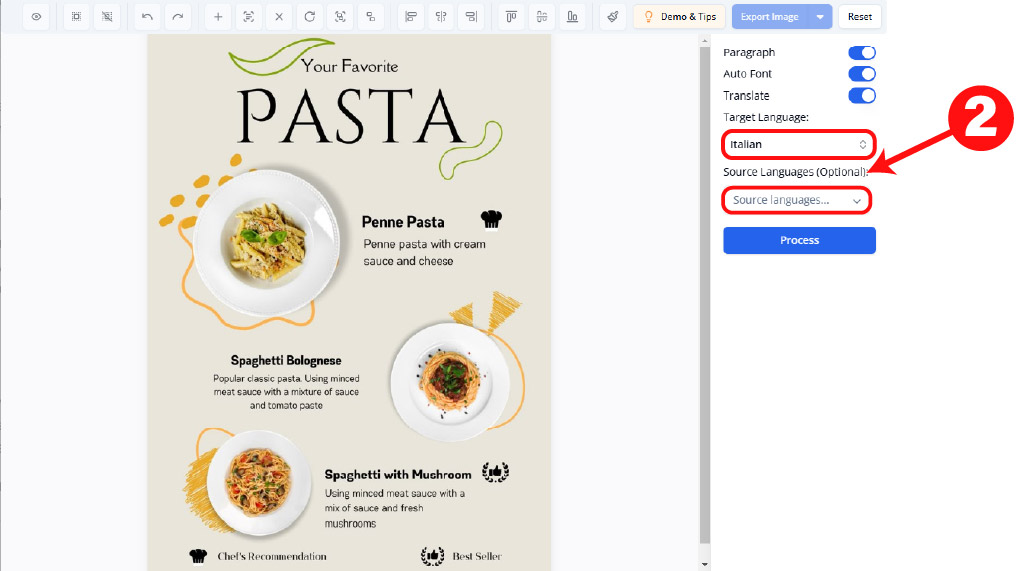Open the Target Language dropdown showing Italian
Image resolution: width=1029 pixels, height=571 pixels.
tap(798, 145)
